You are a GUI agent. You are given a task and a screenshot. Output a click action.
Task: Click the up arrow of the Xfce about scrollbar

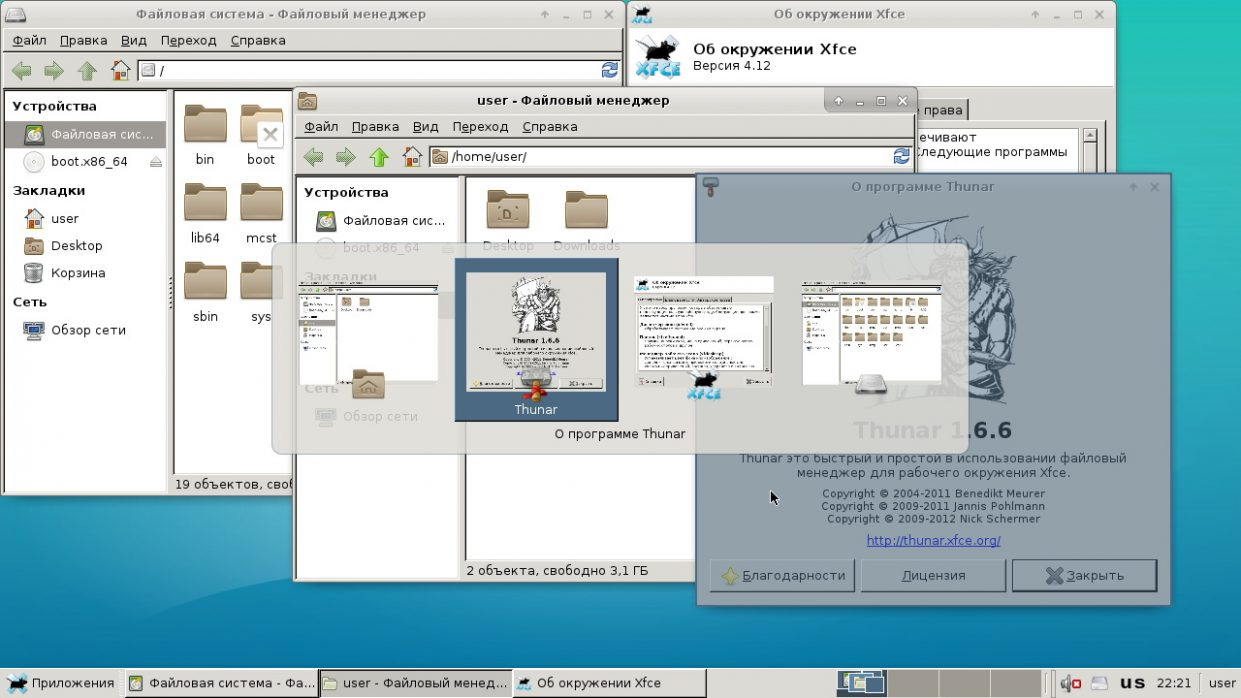pyautogui.click(x=1090, y=135)
